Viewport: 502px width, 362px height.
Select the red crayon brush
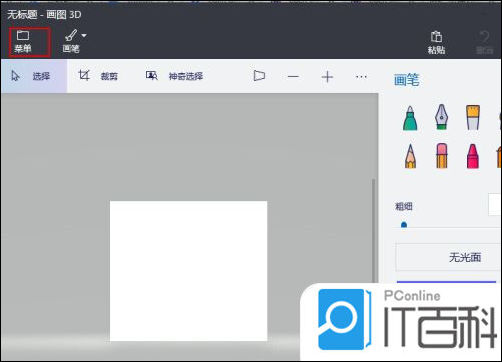[x=473, y=156]
